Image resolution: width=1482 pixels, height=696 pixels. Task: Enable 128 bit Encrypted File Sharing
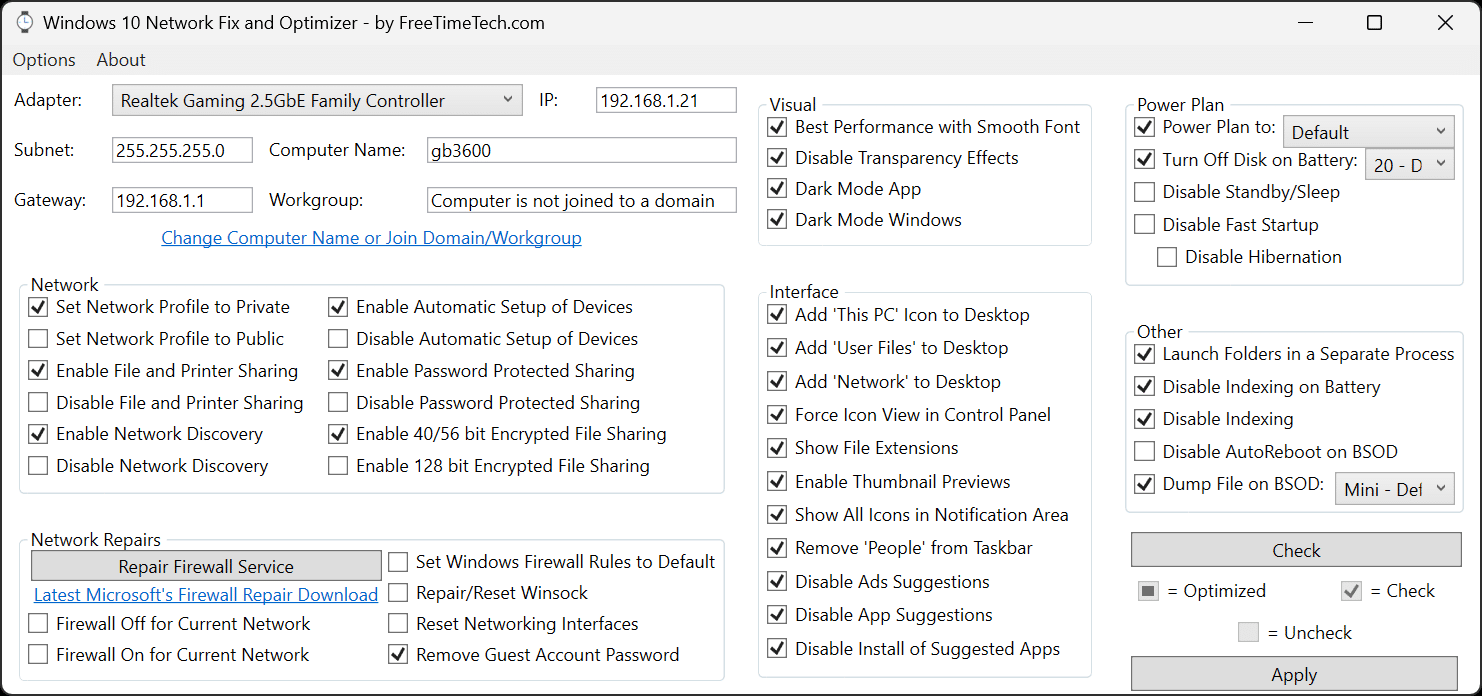[x=337, y=465]
